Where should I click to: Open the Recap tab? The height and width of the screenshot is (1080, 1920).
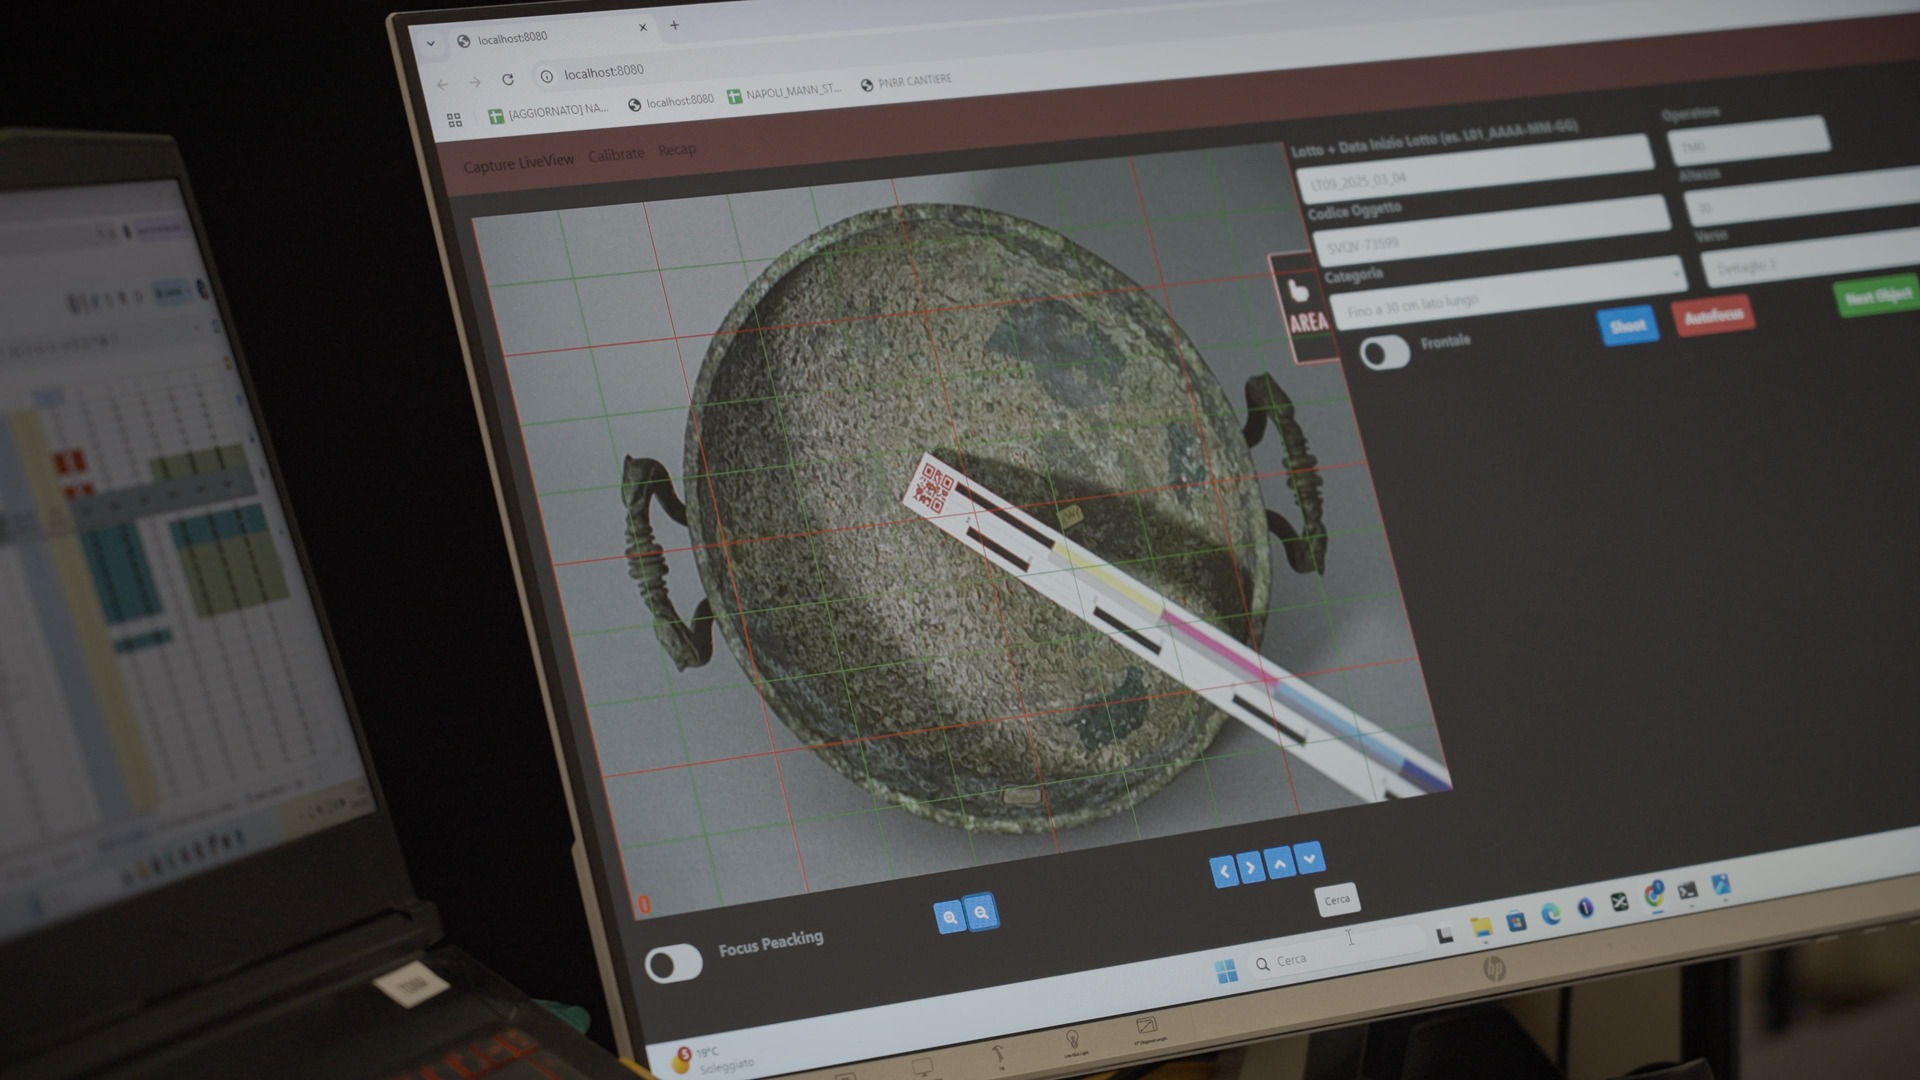(x=677, y=150)
